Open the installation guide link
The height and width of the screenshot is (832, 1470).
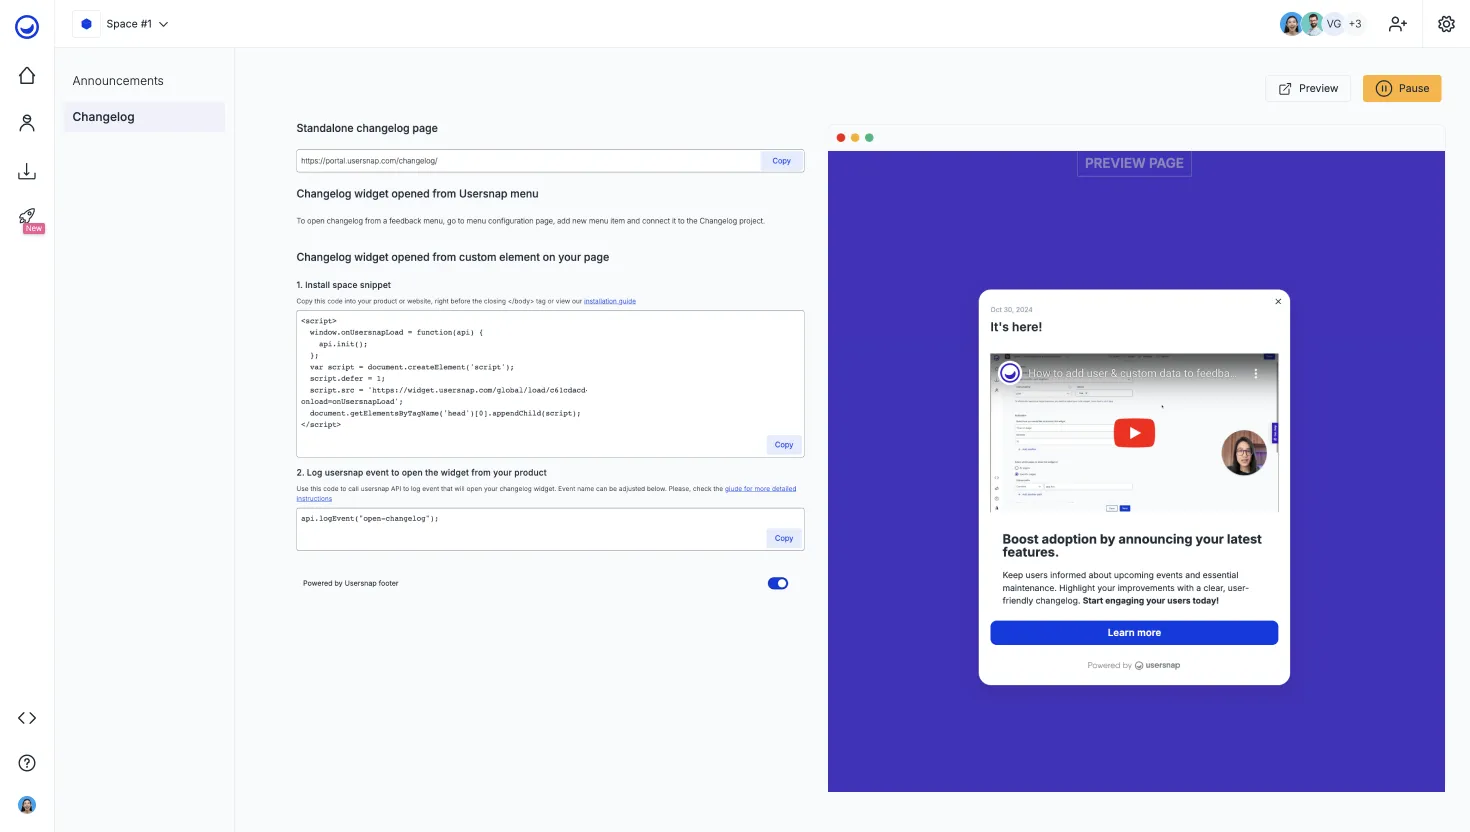tap(610, 299)
